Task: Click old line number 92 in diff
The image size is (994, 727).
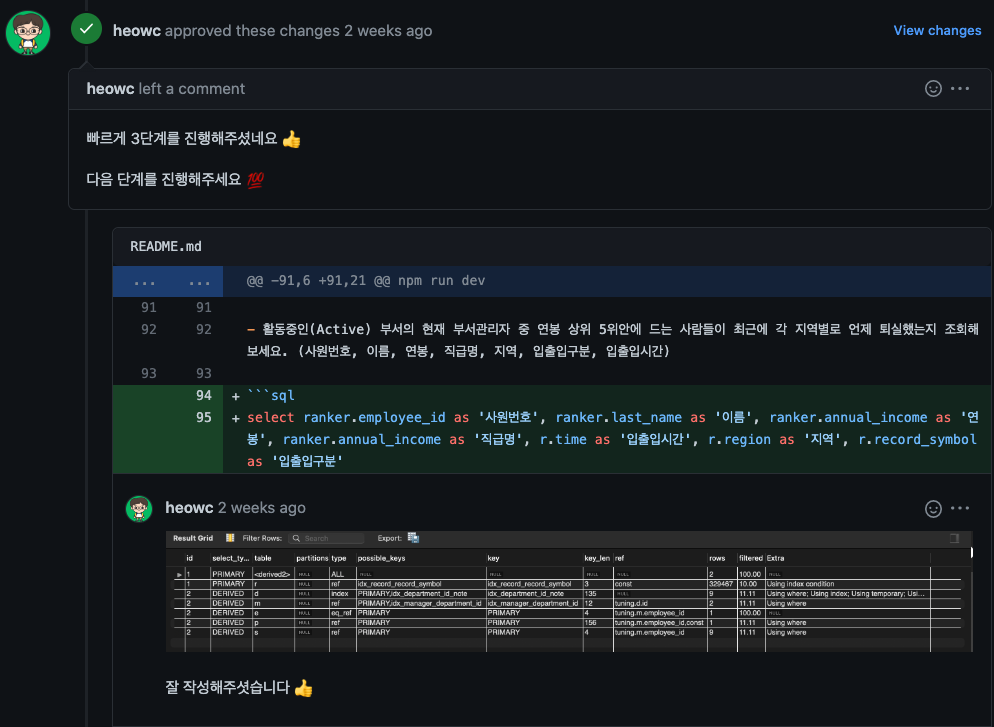Action: pos(148,330)
